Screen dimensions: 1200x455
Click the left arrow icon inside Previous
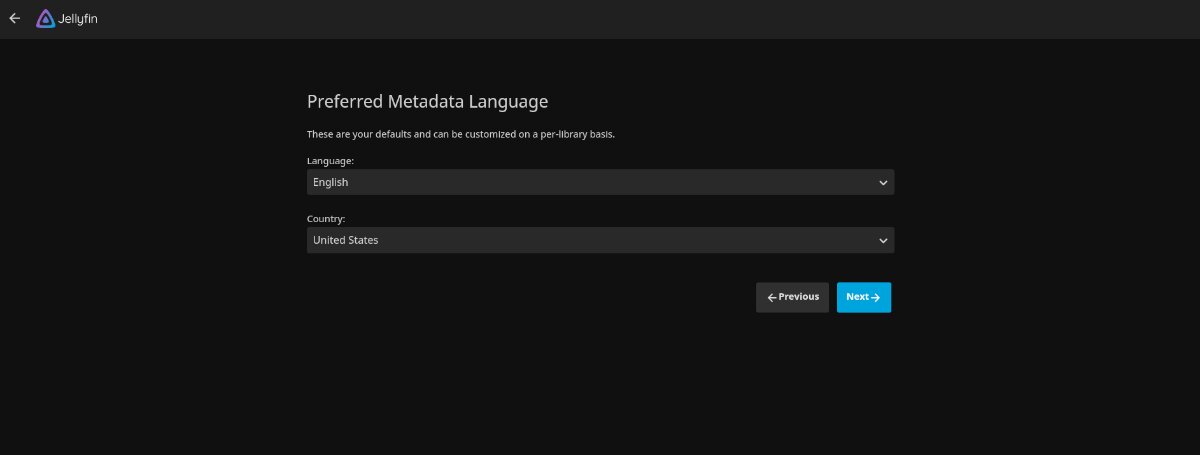[x=772, y=297]
